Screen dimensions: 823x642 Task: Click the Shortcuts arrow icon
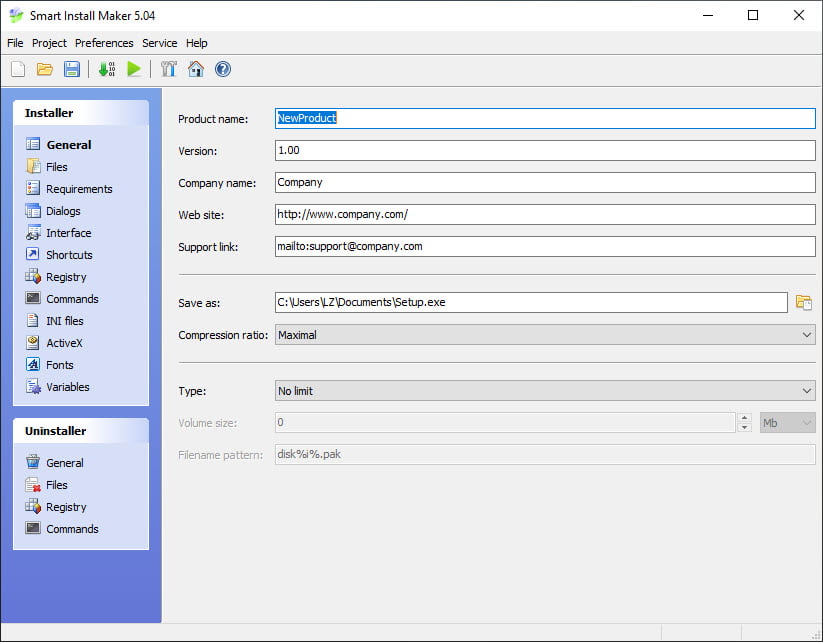(33, 254)
